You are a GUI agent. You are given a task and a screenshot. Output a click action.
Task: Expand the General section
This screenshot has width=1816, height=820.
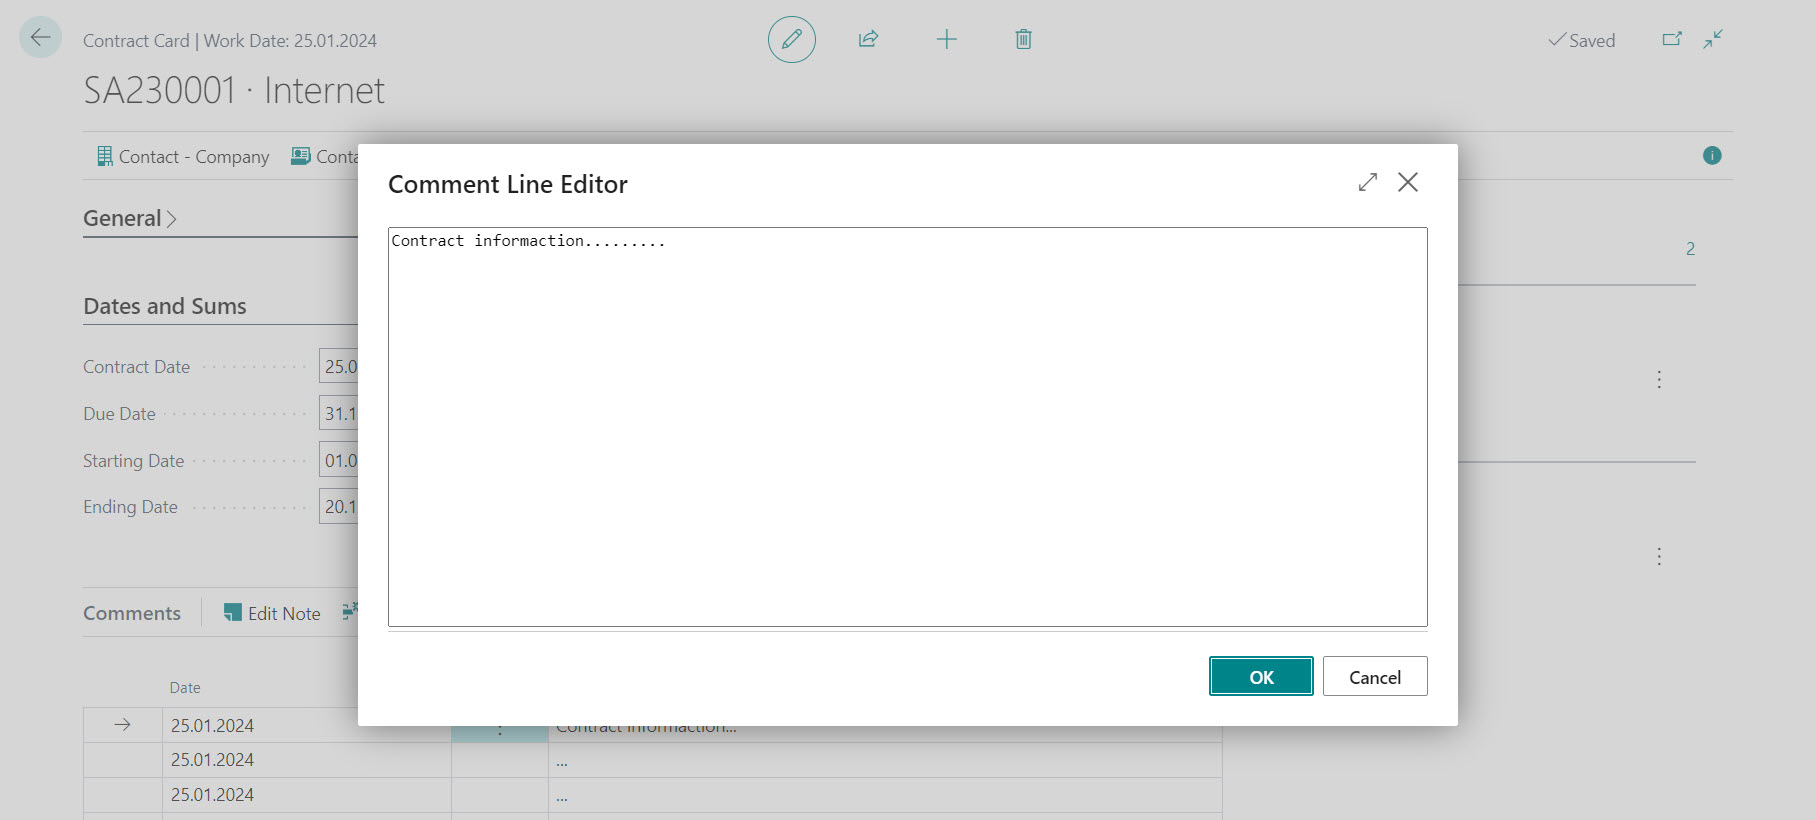(x=130, y=218)
